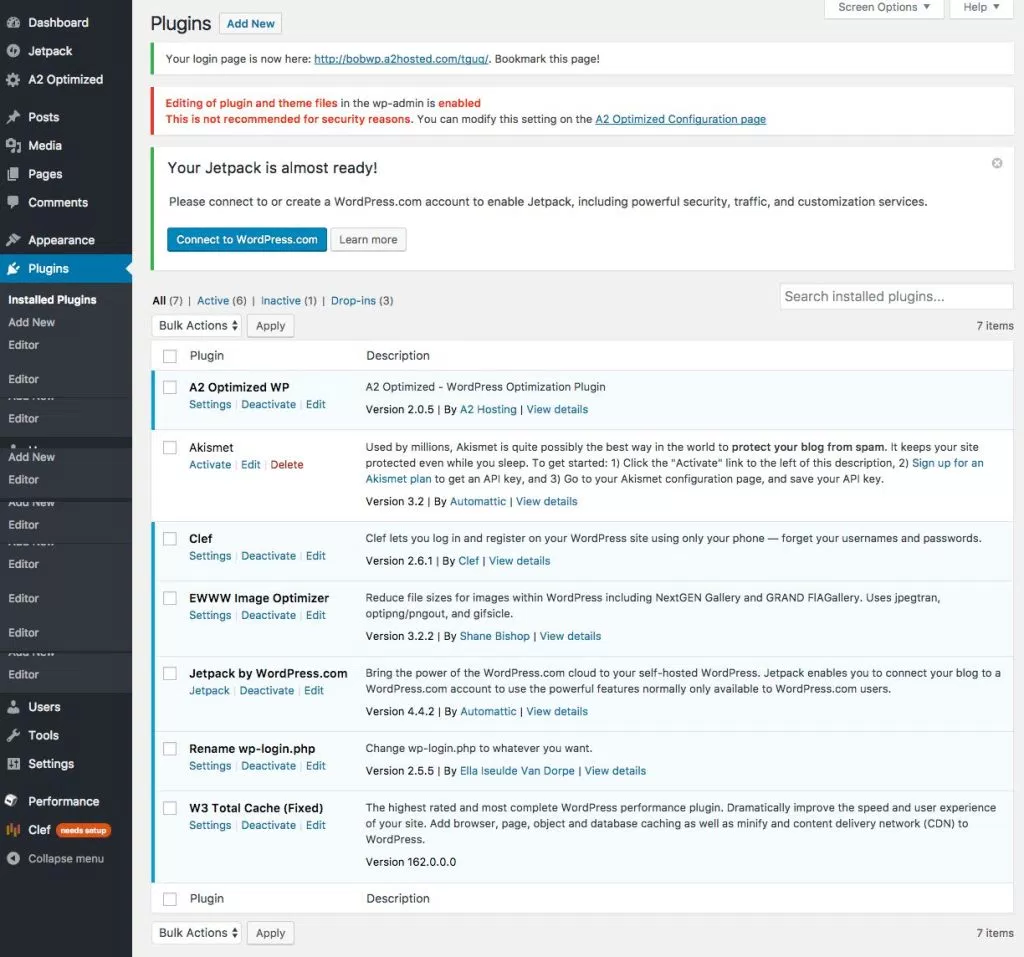Click the Dashboard gauge icon in the sidebar
The width and height of the screenshot is (1024, 957).
pyautogui.click(x=13, y=22)
